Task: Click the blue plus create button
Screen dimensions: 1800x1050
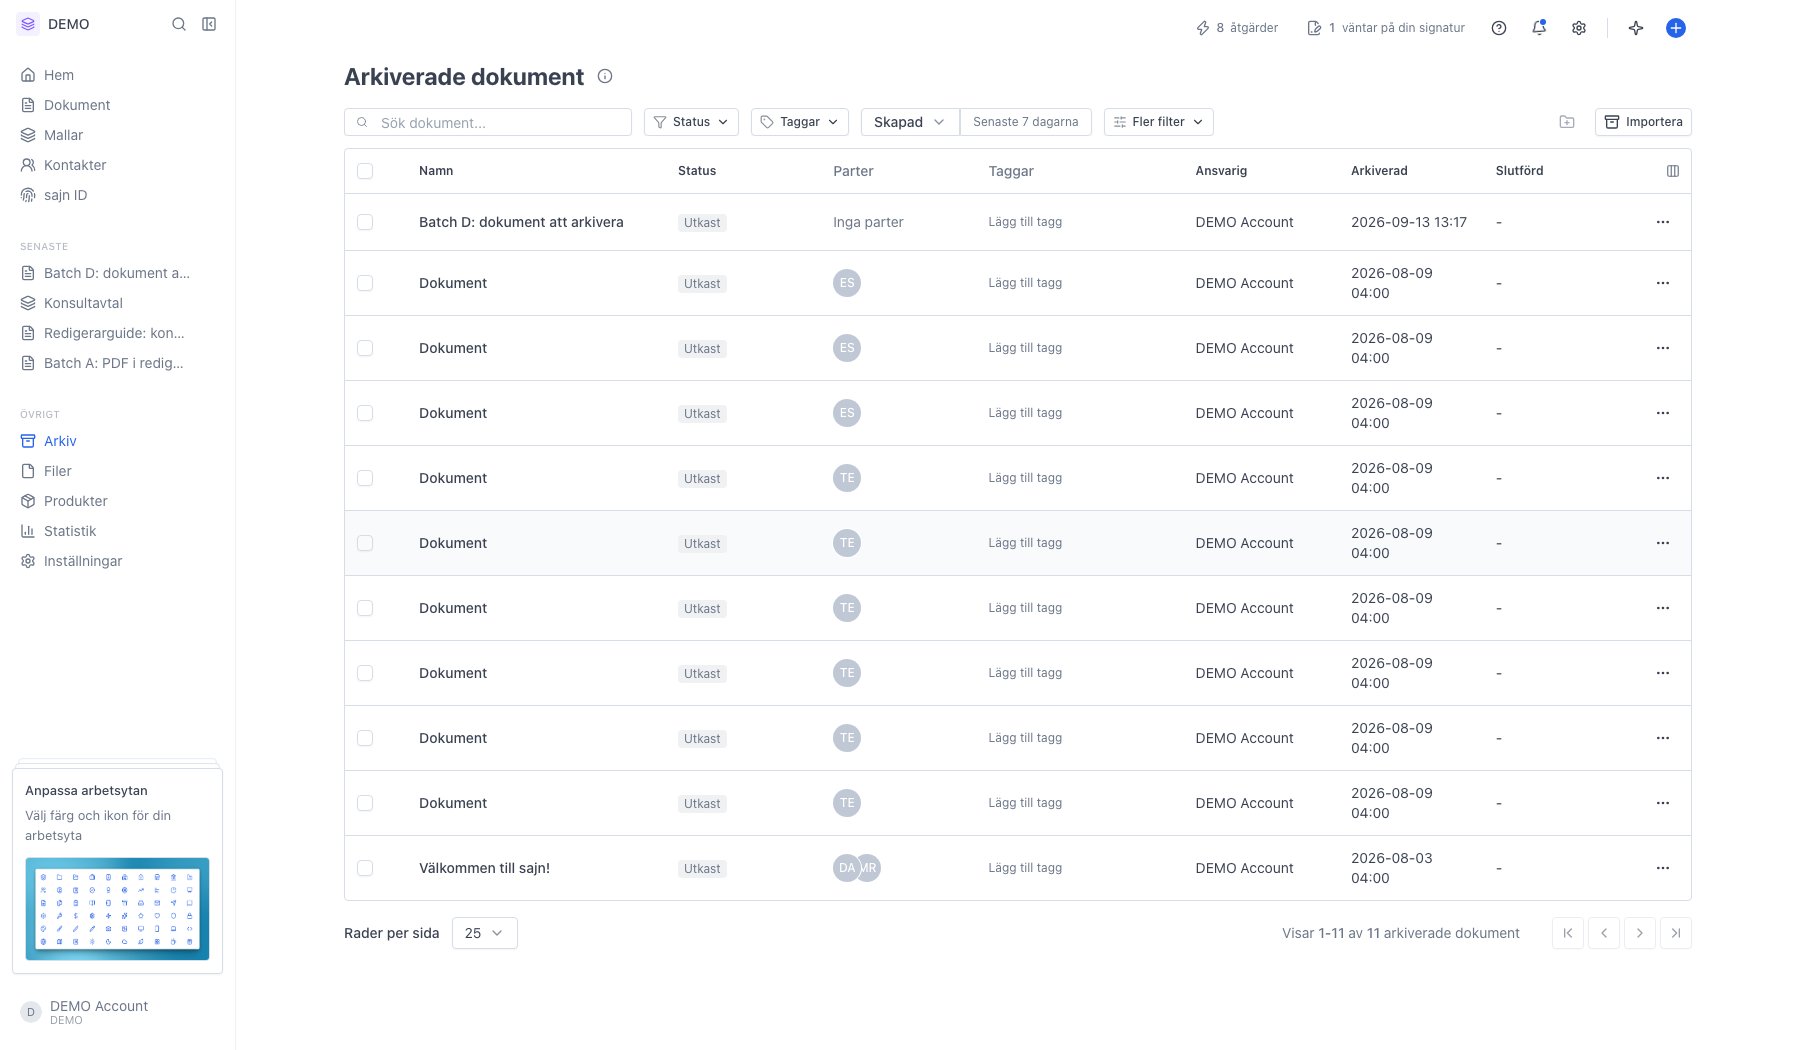Action: coord(1676,28)
